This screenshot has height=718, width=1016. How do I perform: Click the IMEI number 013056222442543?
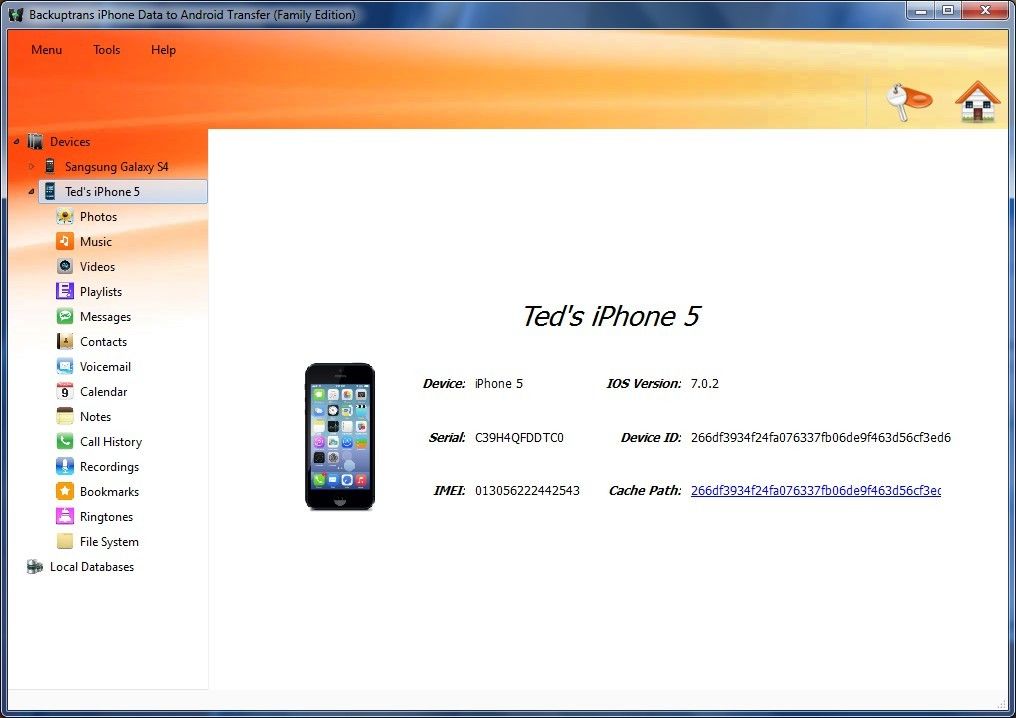tap(527, 491)
